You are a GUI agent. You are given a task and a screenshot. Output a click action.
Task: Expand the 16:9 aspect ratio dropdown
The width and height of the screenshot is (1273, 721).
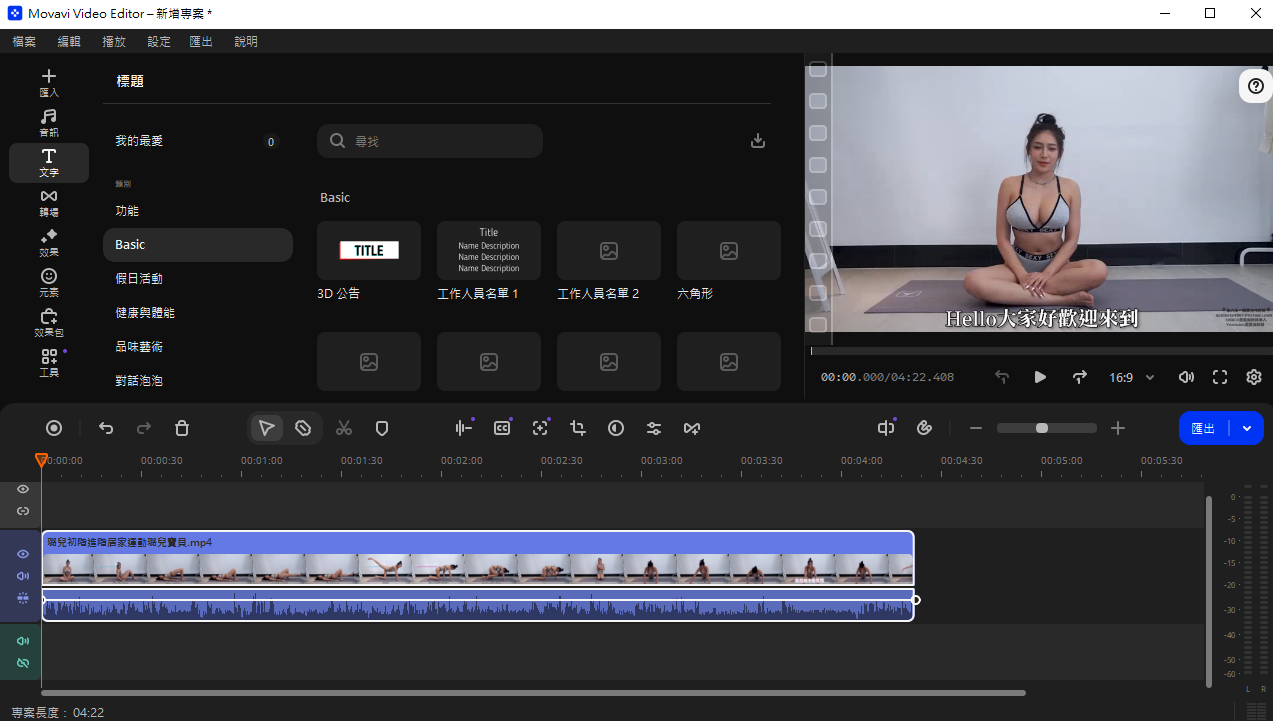point(1132,377)
